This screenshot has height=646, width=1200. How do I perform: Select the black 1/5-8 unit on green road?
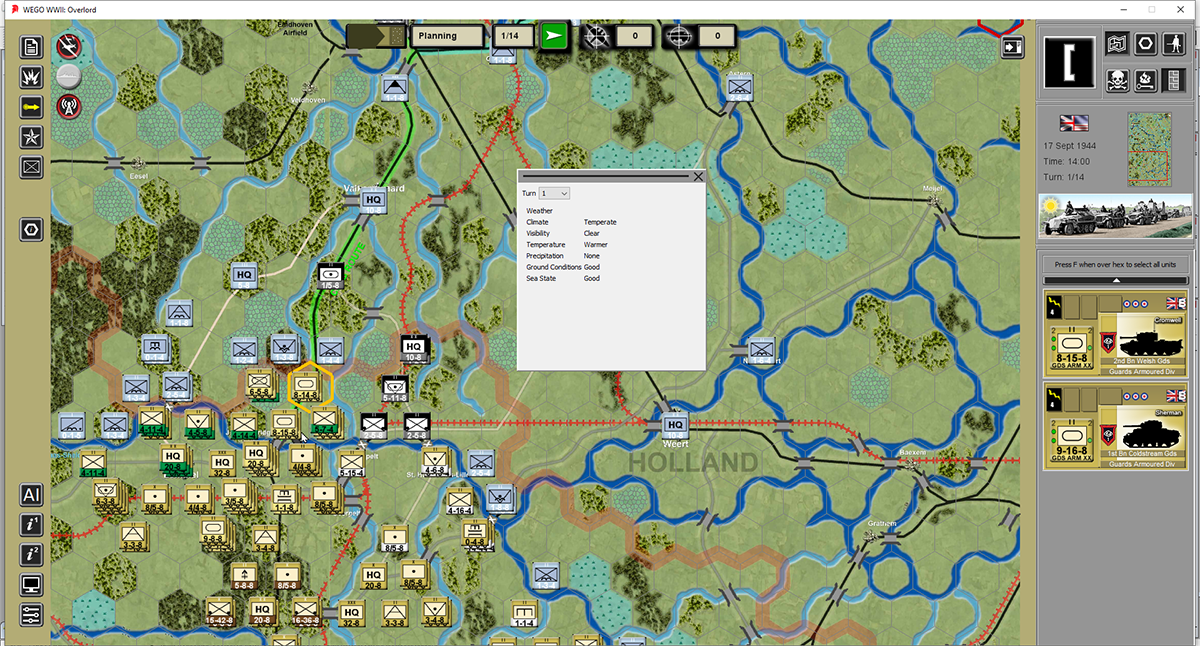332,275
